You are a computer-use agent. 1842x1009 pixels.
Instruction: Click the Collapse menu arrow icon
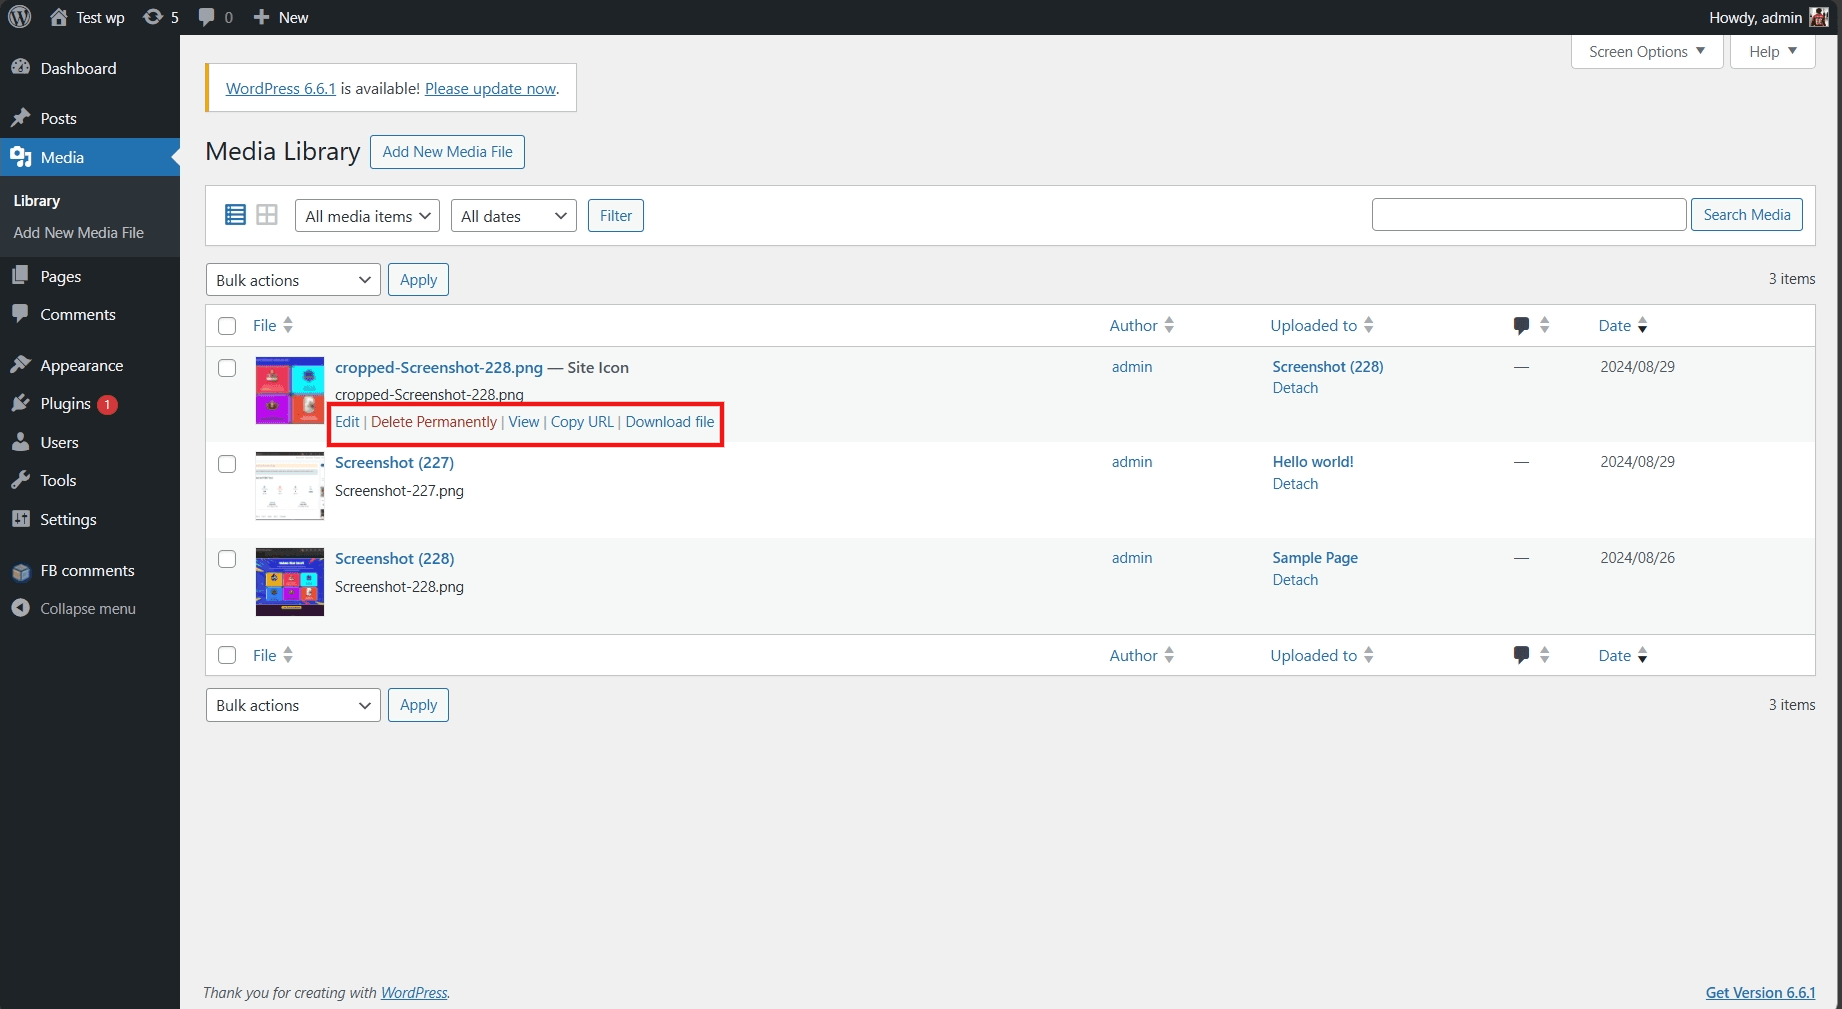(x=21, y=608)
